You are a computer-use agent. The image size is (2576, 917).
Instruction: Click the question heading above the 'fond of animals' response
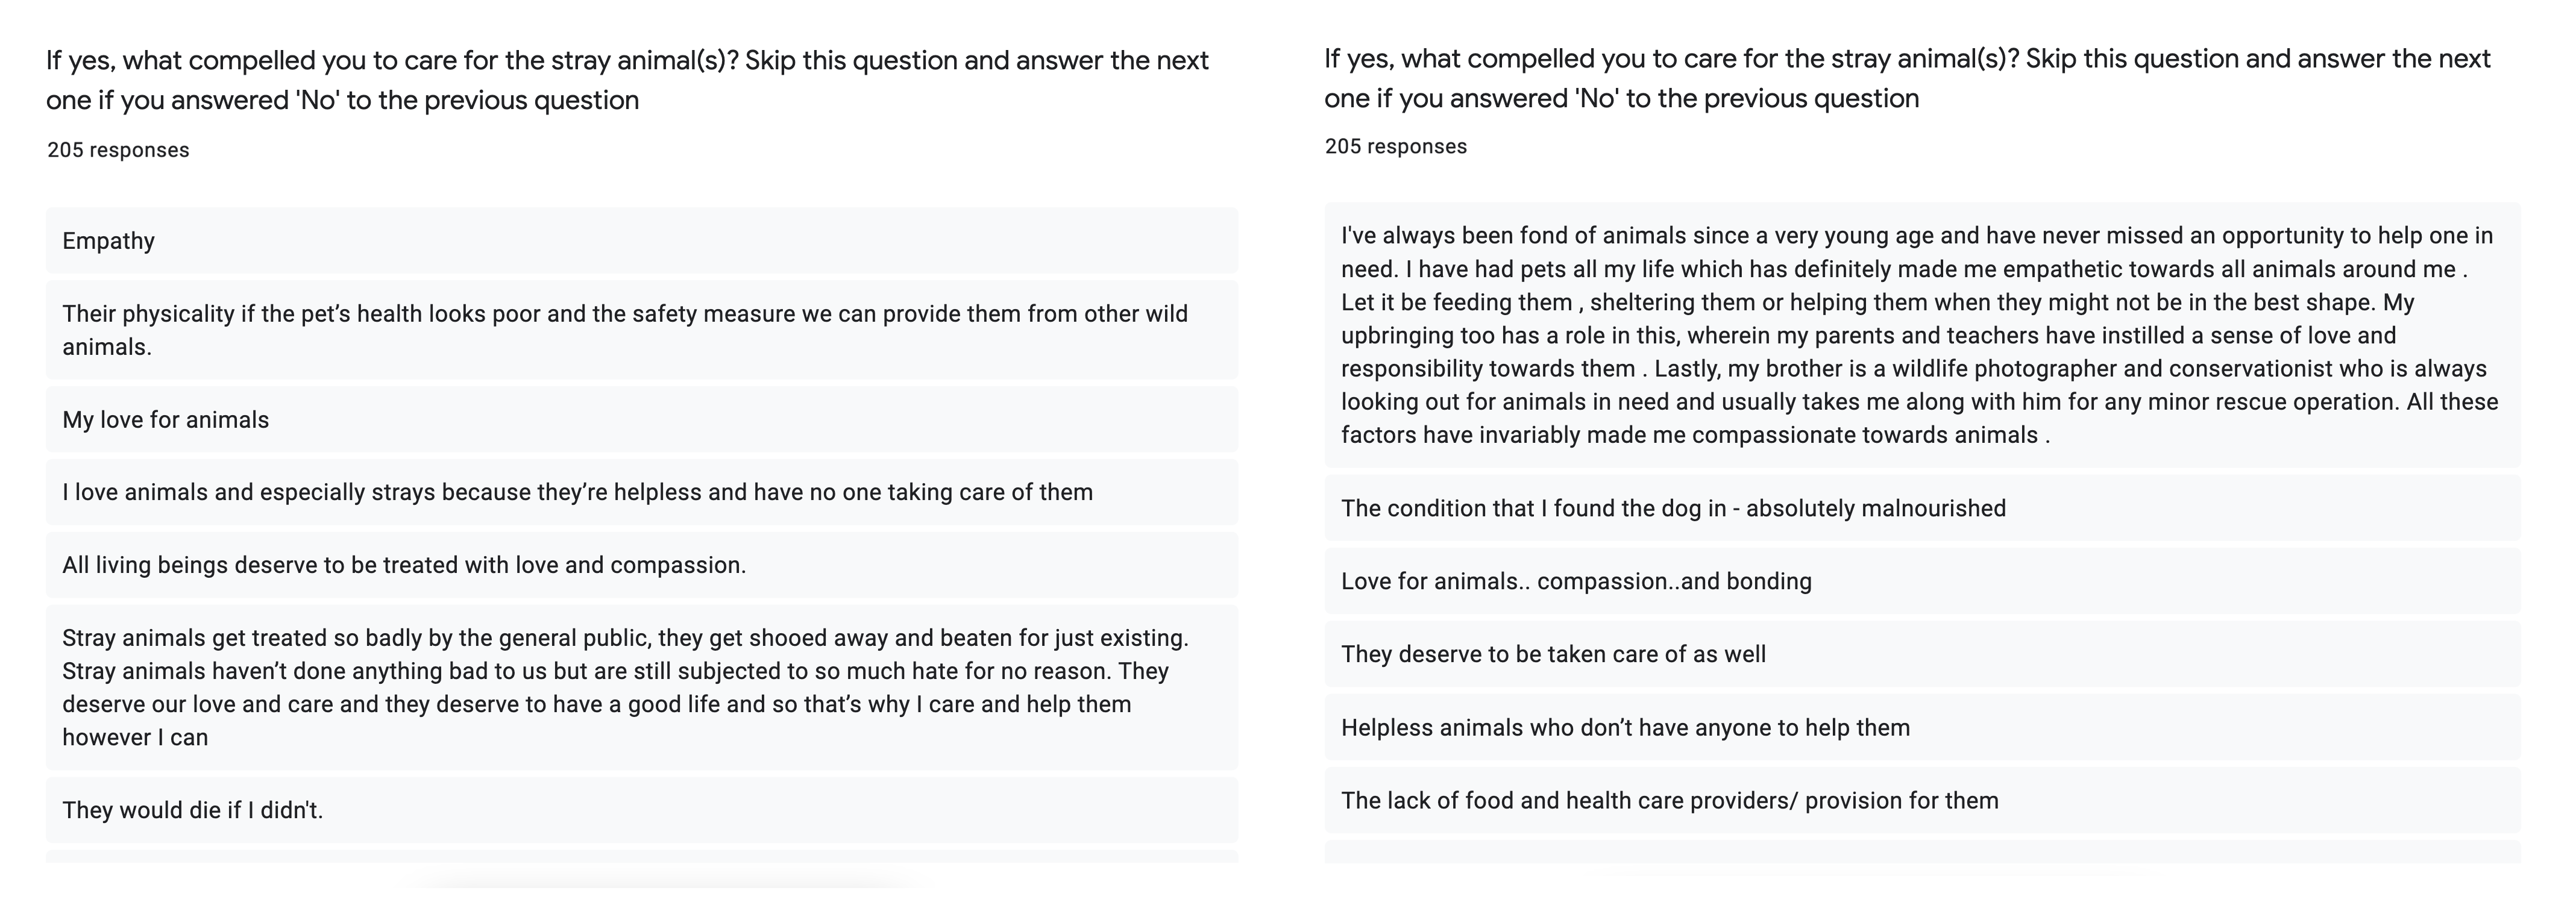coord(1906,78)
